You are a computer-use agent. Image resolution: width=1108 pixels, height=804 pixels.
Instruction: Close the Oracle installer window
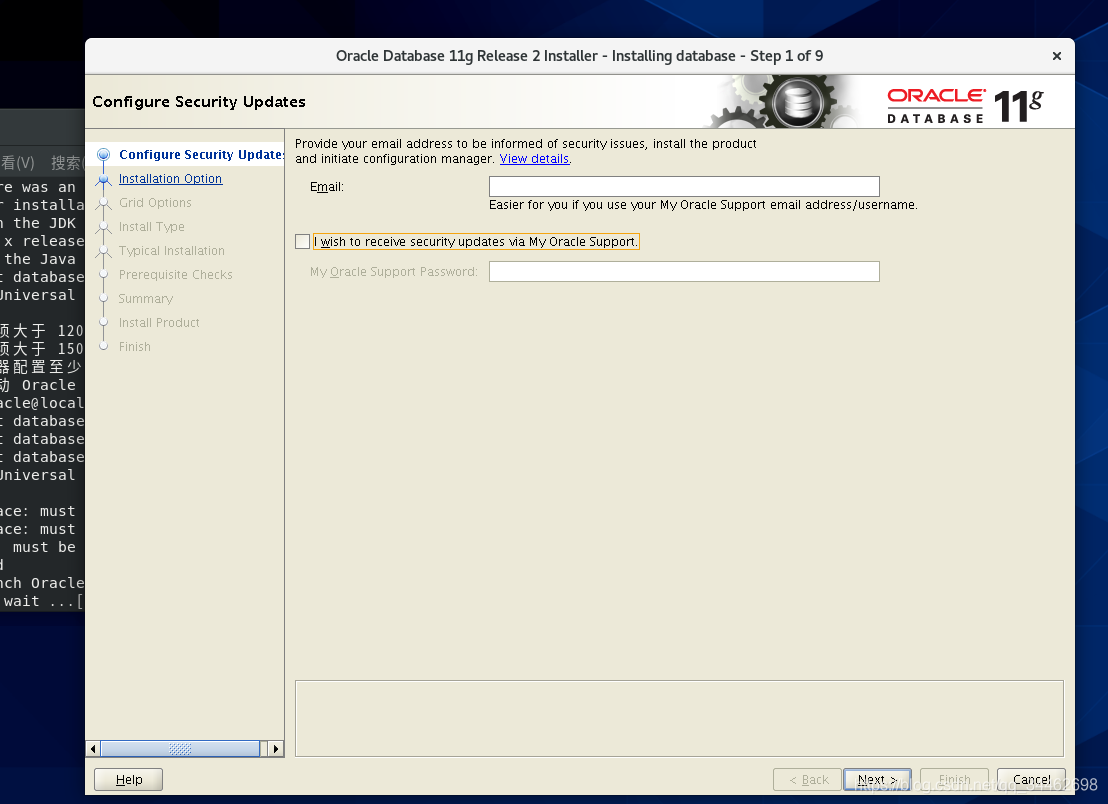click(1056, 56)
